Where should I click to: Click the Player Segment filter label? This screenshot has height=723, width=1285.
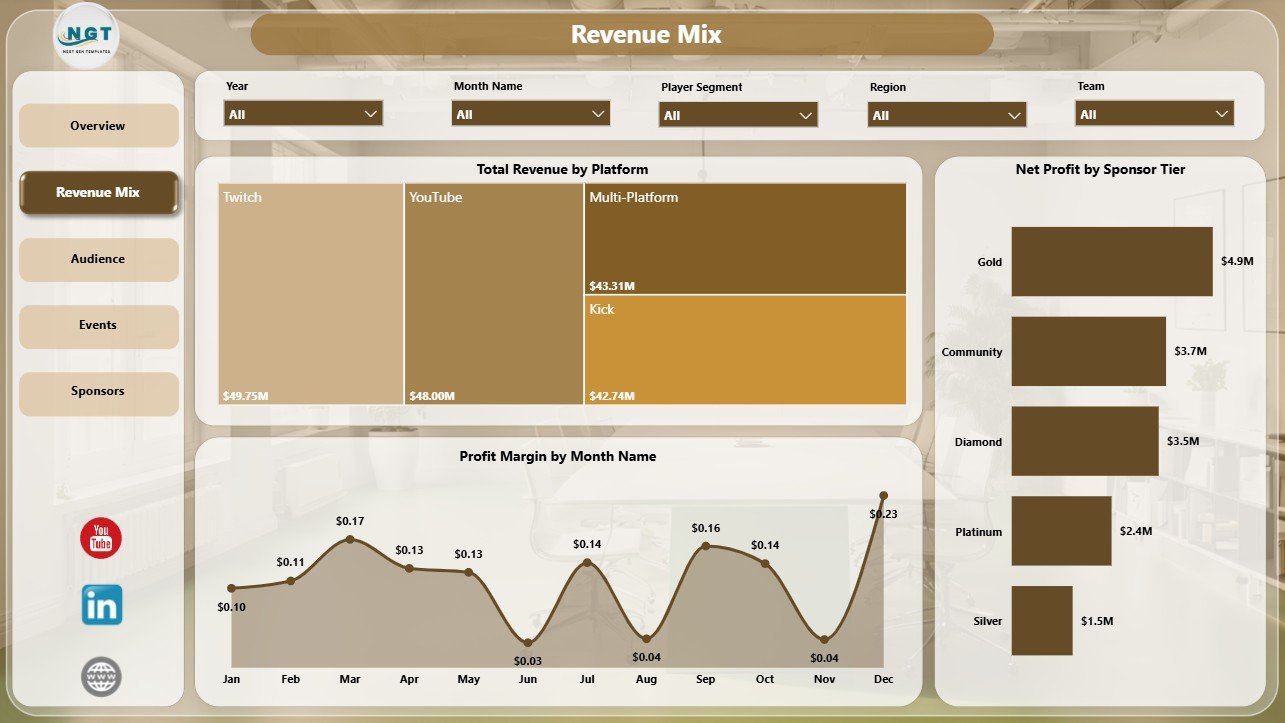point(701,87)
